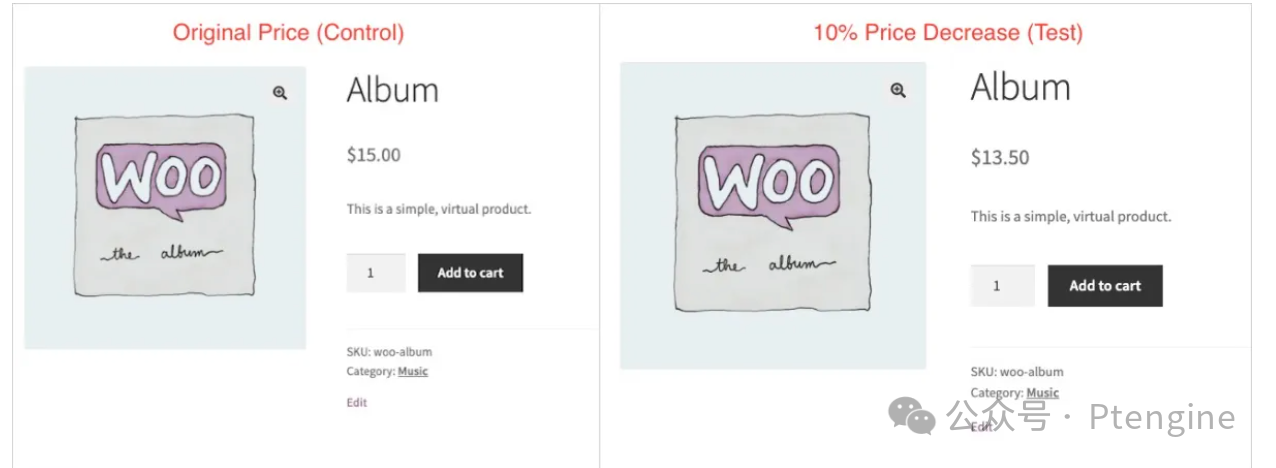
Task: Click the "Original Price (Control)" heading
Action: (288, 32)
